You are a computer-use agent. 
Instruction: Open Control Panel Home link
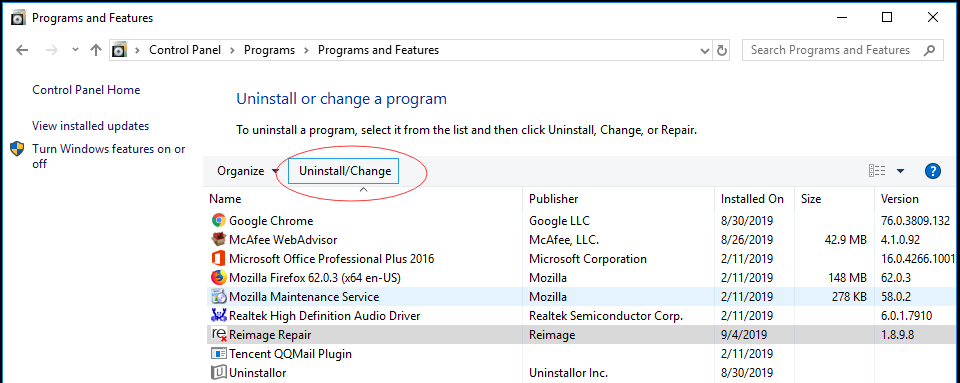(86, 90)
